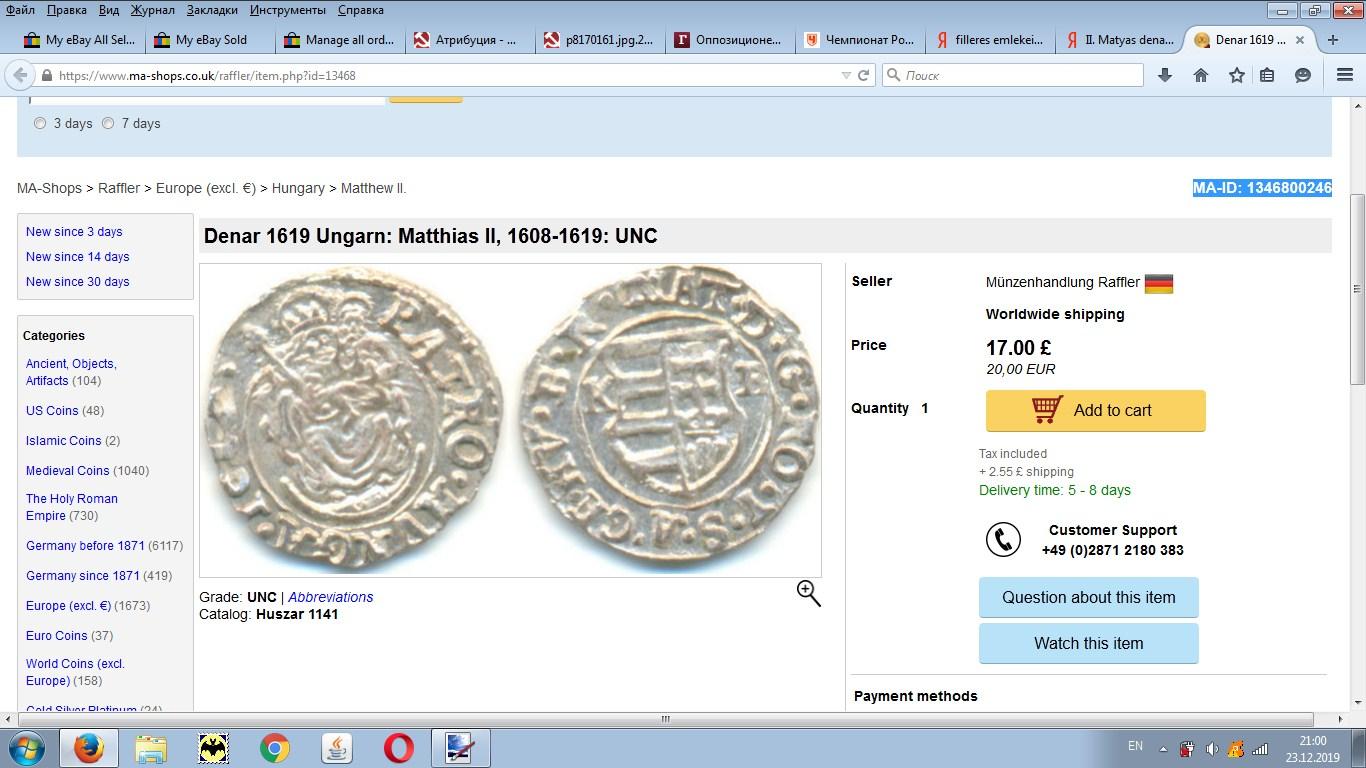Click Hungary in the breadcrumb
The height and width of the screenshot is (768, 1366).
[298, 188]
